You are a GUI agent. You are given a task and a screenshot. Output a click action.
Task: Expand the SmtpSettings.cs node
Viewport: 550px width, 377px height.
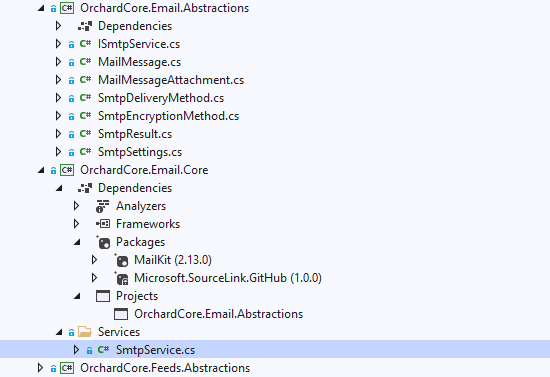pyautogui.click(x=59, y=152)
